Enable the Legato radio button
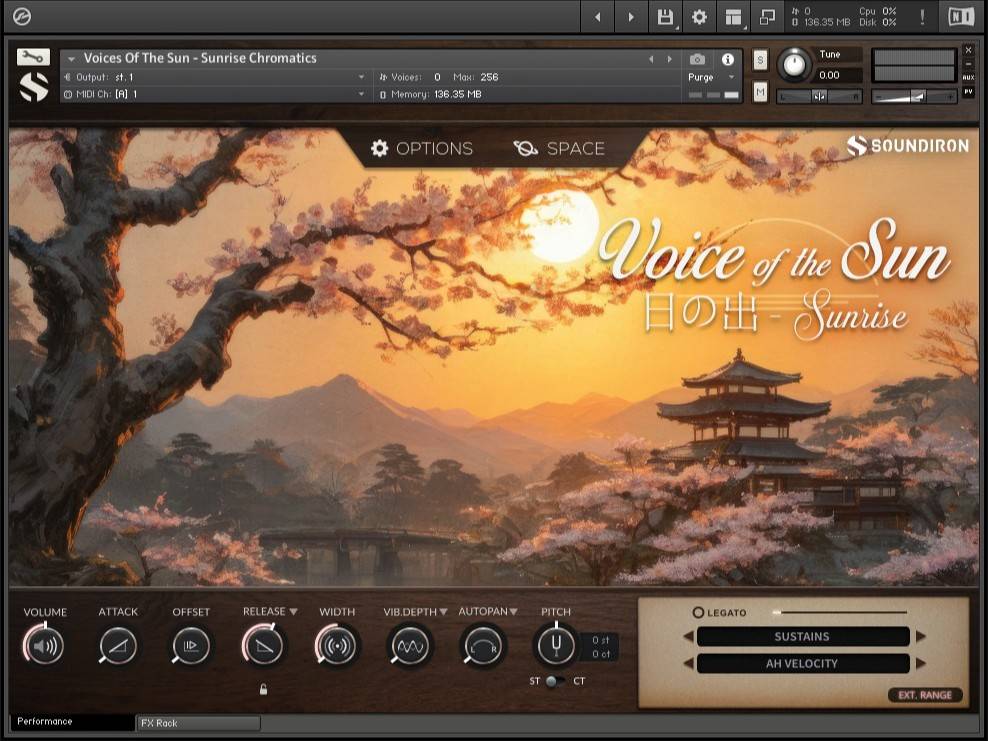The image size is (988, 741). tap(698, 612)
